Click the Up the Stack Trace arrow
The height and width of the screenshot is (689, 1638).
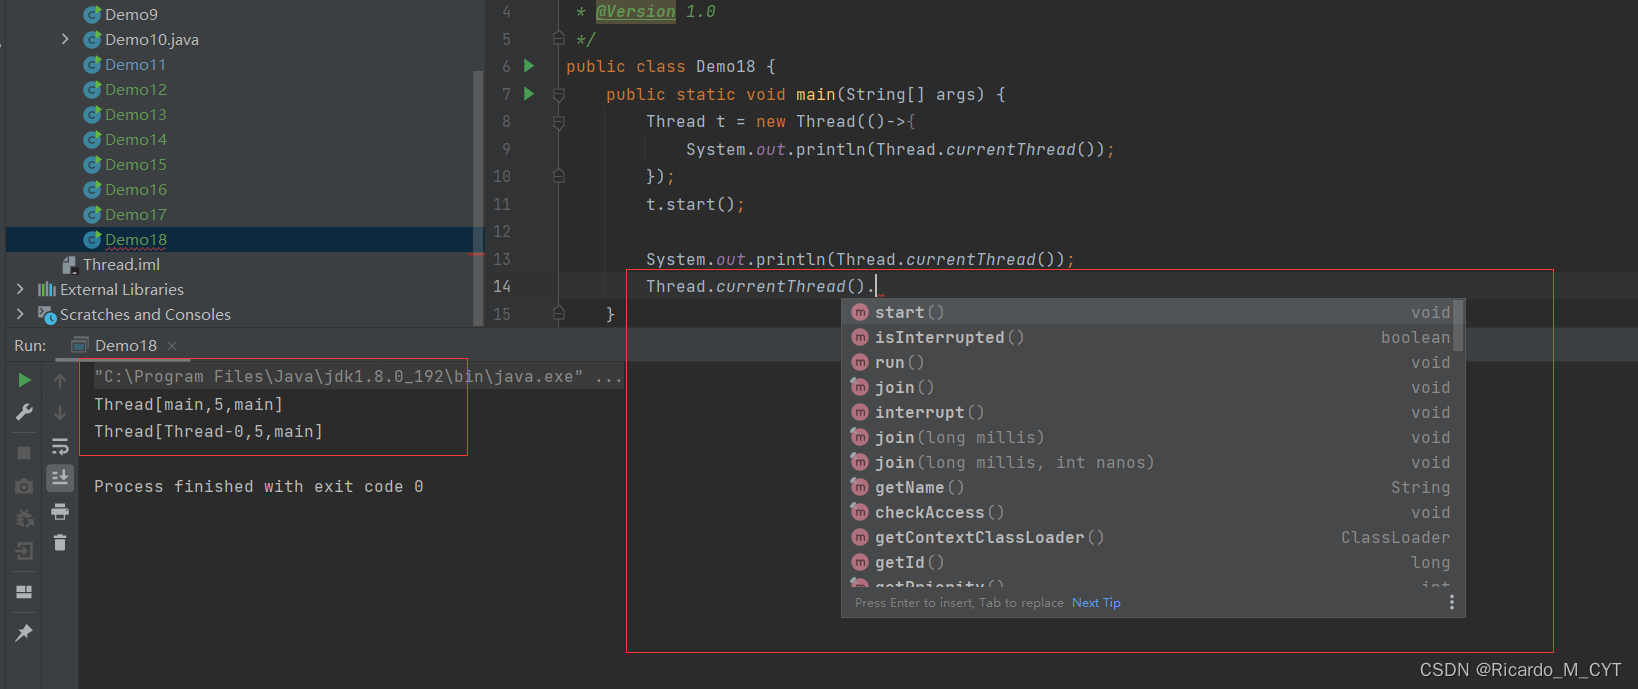[x=60, y=381]
